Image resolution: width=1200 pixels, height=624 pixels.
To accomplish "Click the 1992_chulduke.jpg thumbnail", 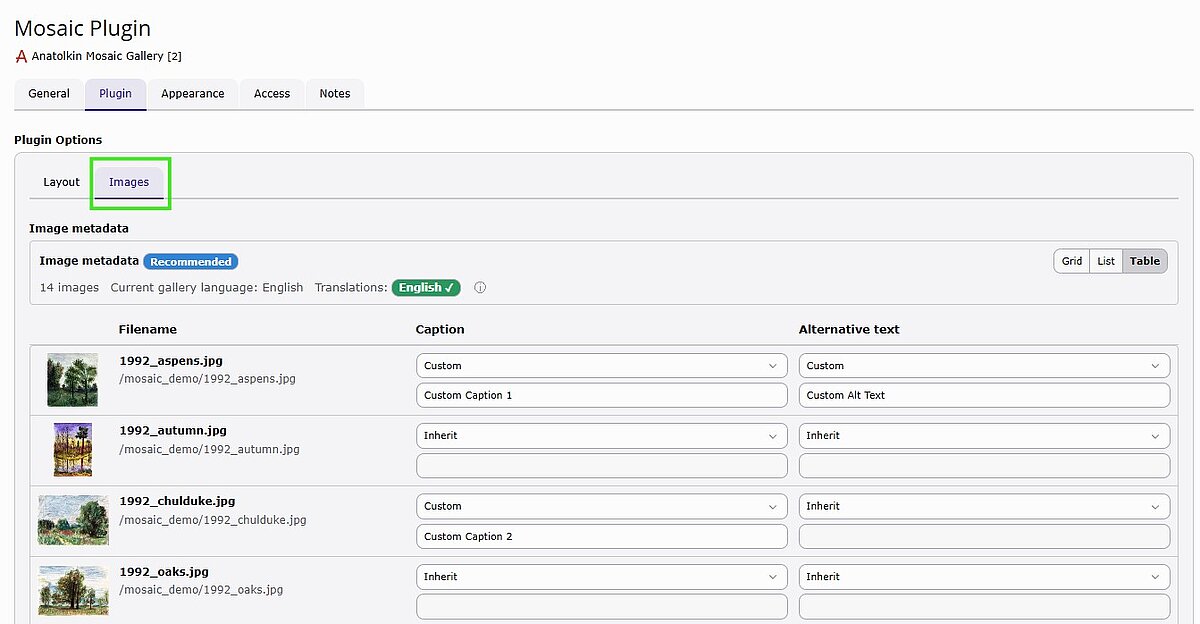I will pyautogui.click(x=73, y=520).
